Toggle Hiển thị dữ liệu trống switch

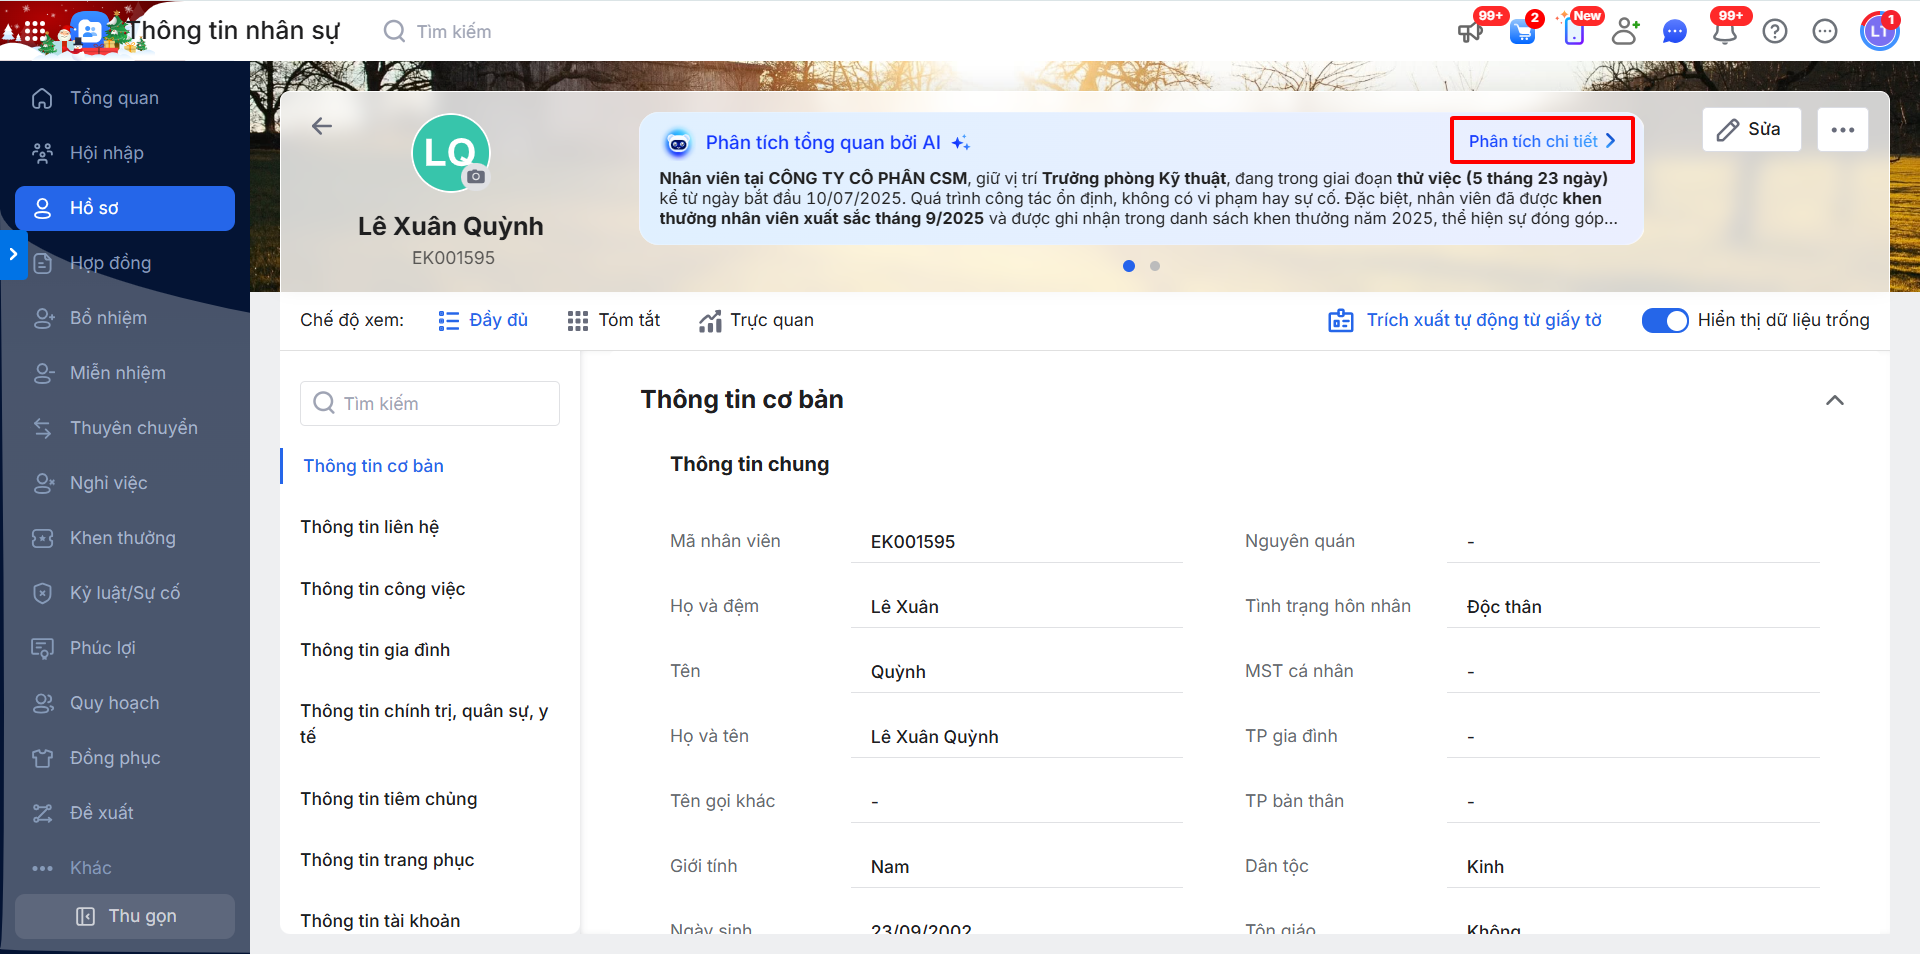coord(1665,320)
